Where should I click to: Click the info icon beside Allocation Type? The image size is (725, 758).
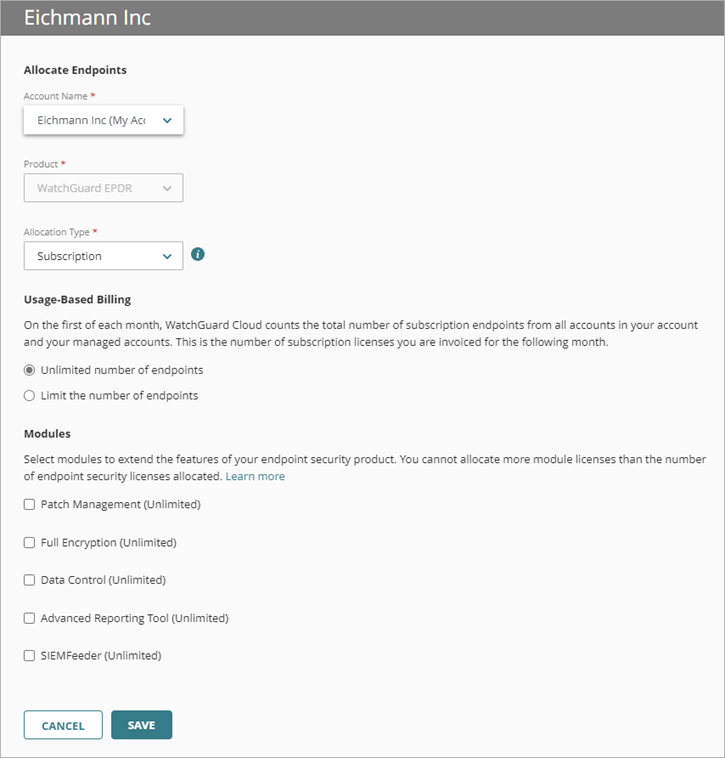198,255
